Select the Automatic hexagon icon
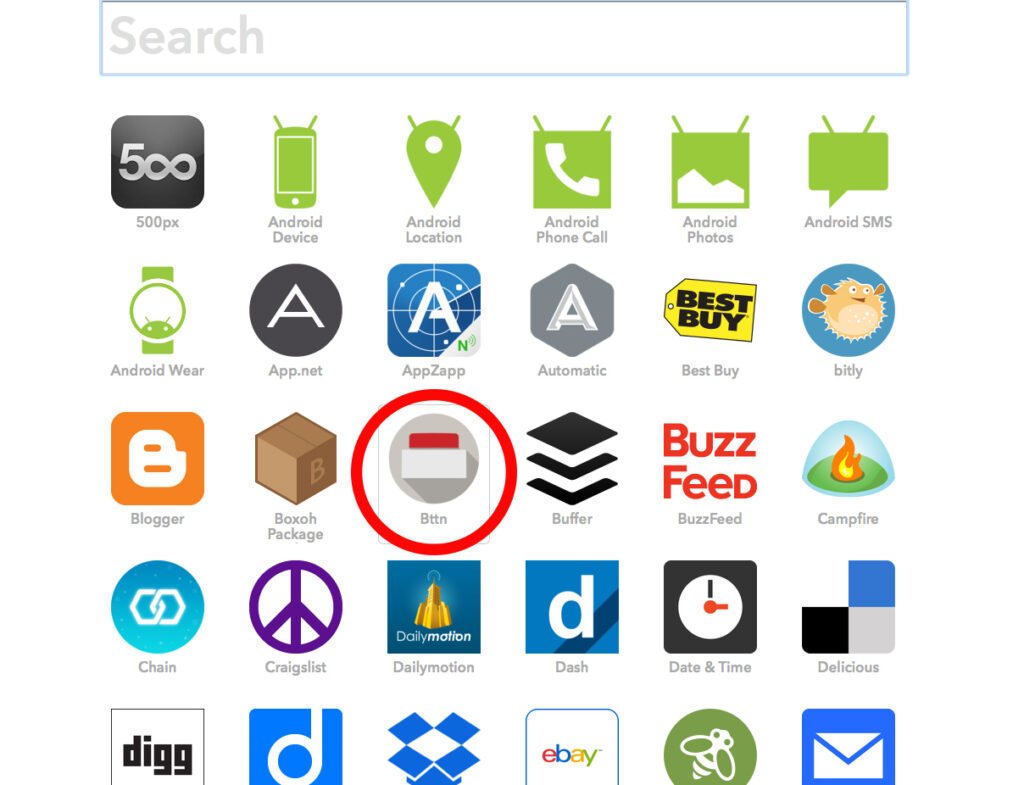The height and width of the screenshot is (785, 1024). [572, 310]
